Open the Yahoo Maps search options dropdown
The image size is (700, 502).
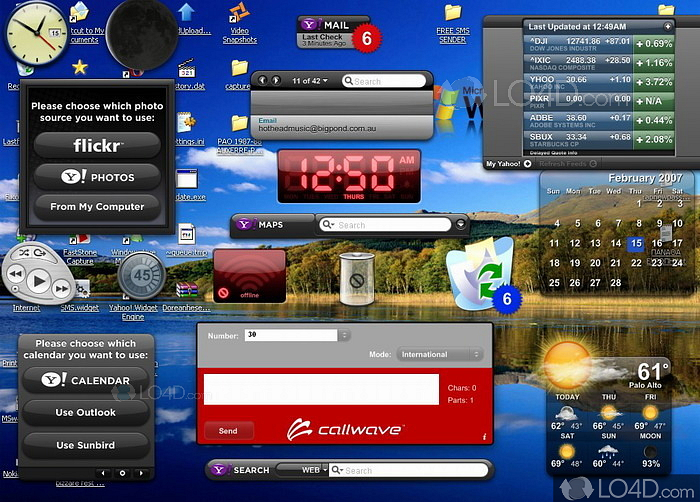(x=328, y=225)
